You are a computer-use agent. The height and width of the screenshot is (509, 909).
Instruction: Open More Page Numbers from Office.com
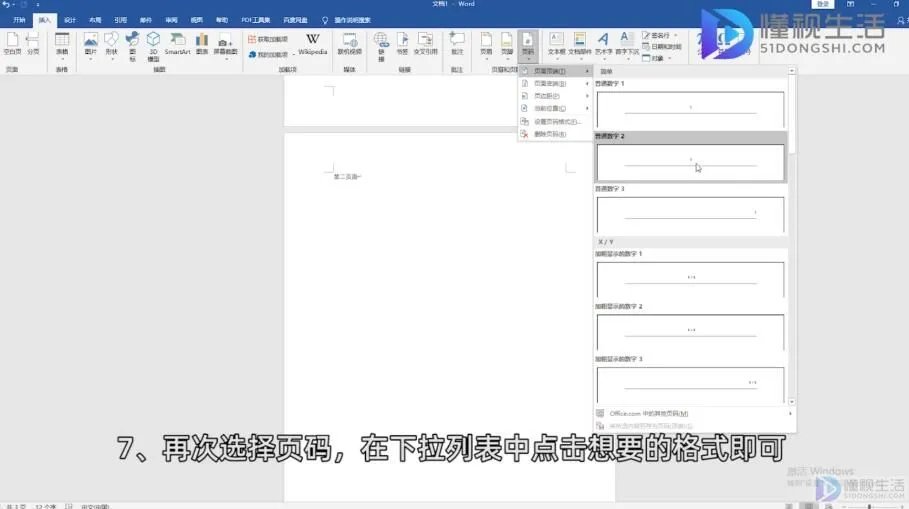pos(695,413)
